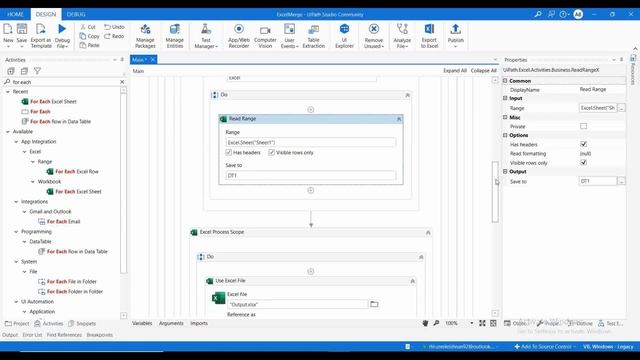Switch to the DEBUG tab
Image resolution: width=640 pixels, height=360 pixels.
[76, 14]
